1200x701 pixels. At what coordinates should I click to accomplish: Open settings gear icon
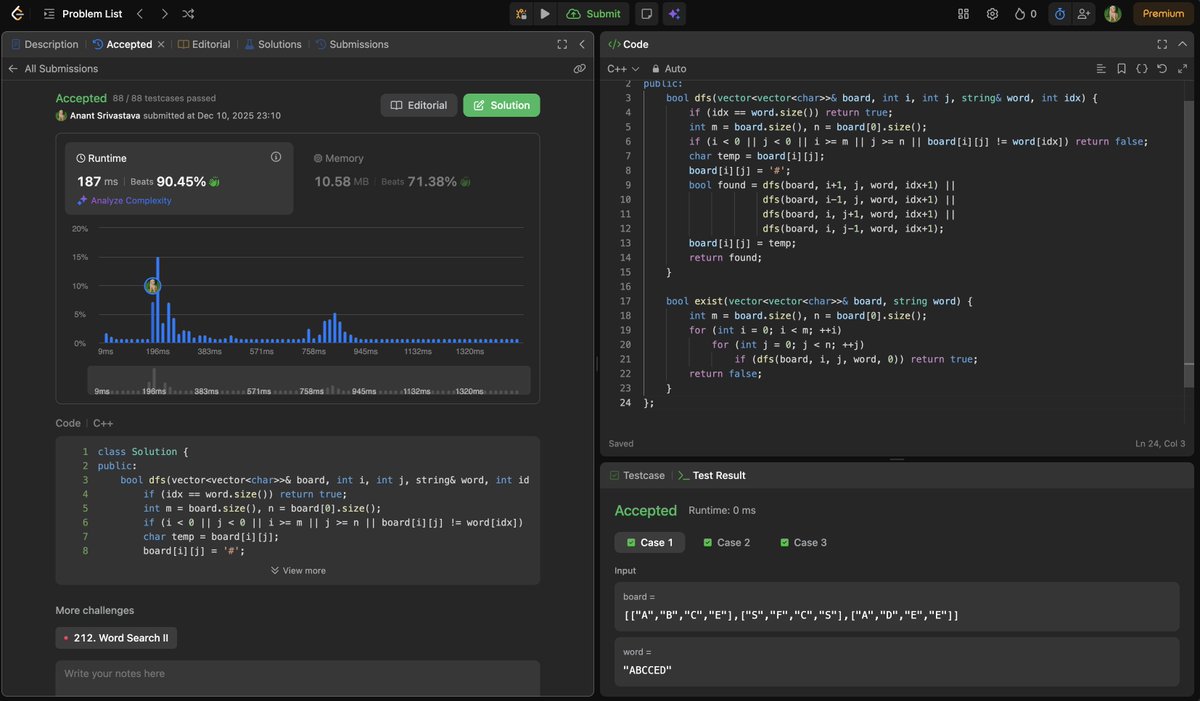click(x=992, y=14)
